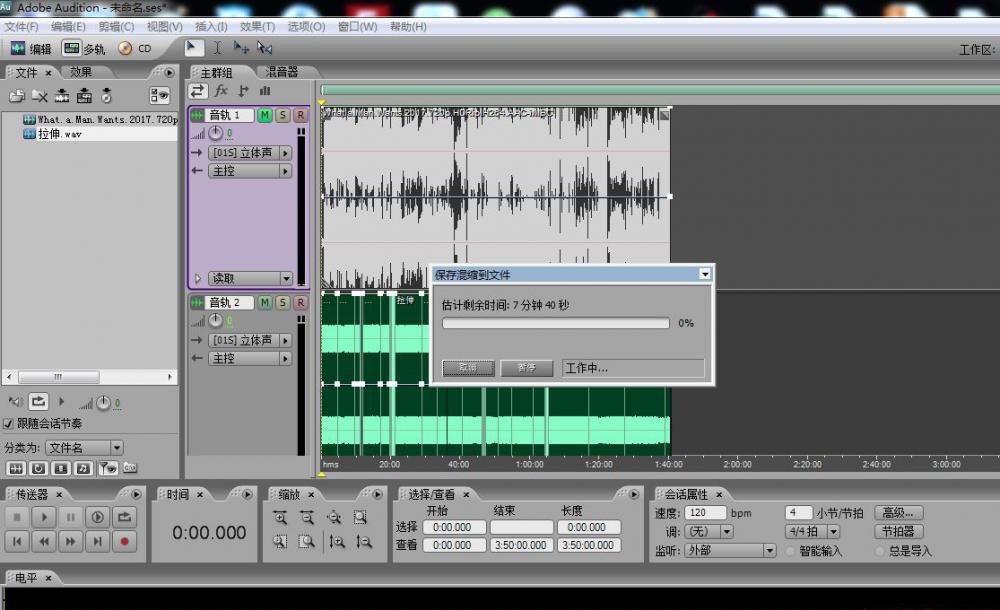Click the Insert into CD list icon
This screenshot has width=1000, height=610.
click(x=84, y=96)
